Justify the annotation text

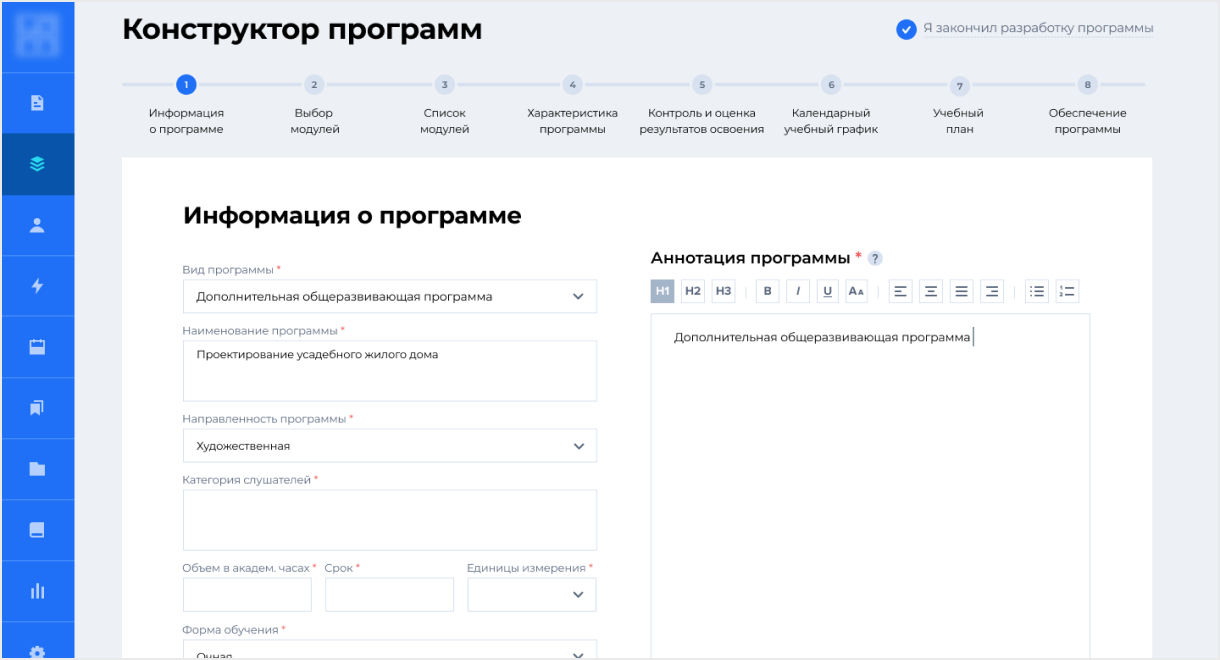961,291
